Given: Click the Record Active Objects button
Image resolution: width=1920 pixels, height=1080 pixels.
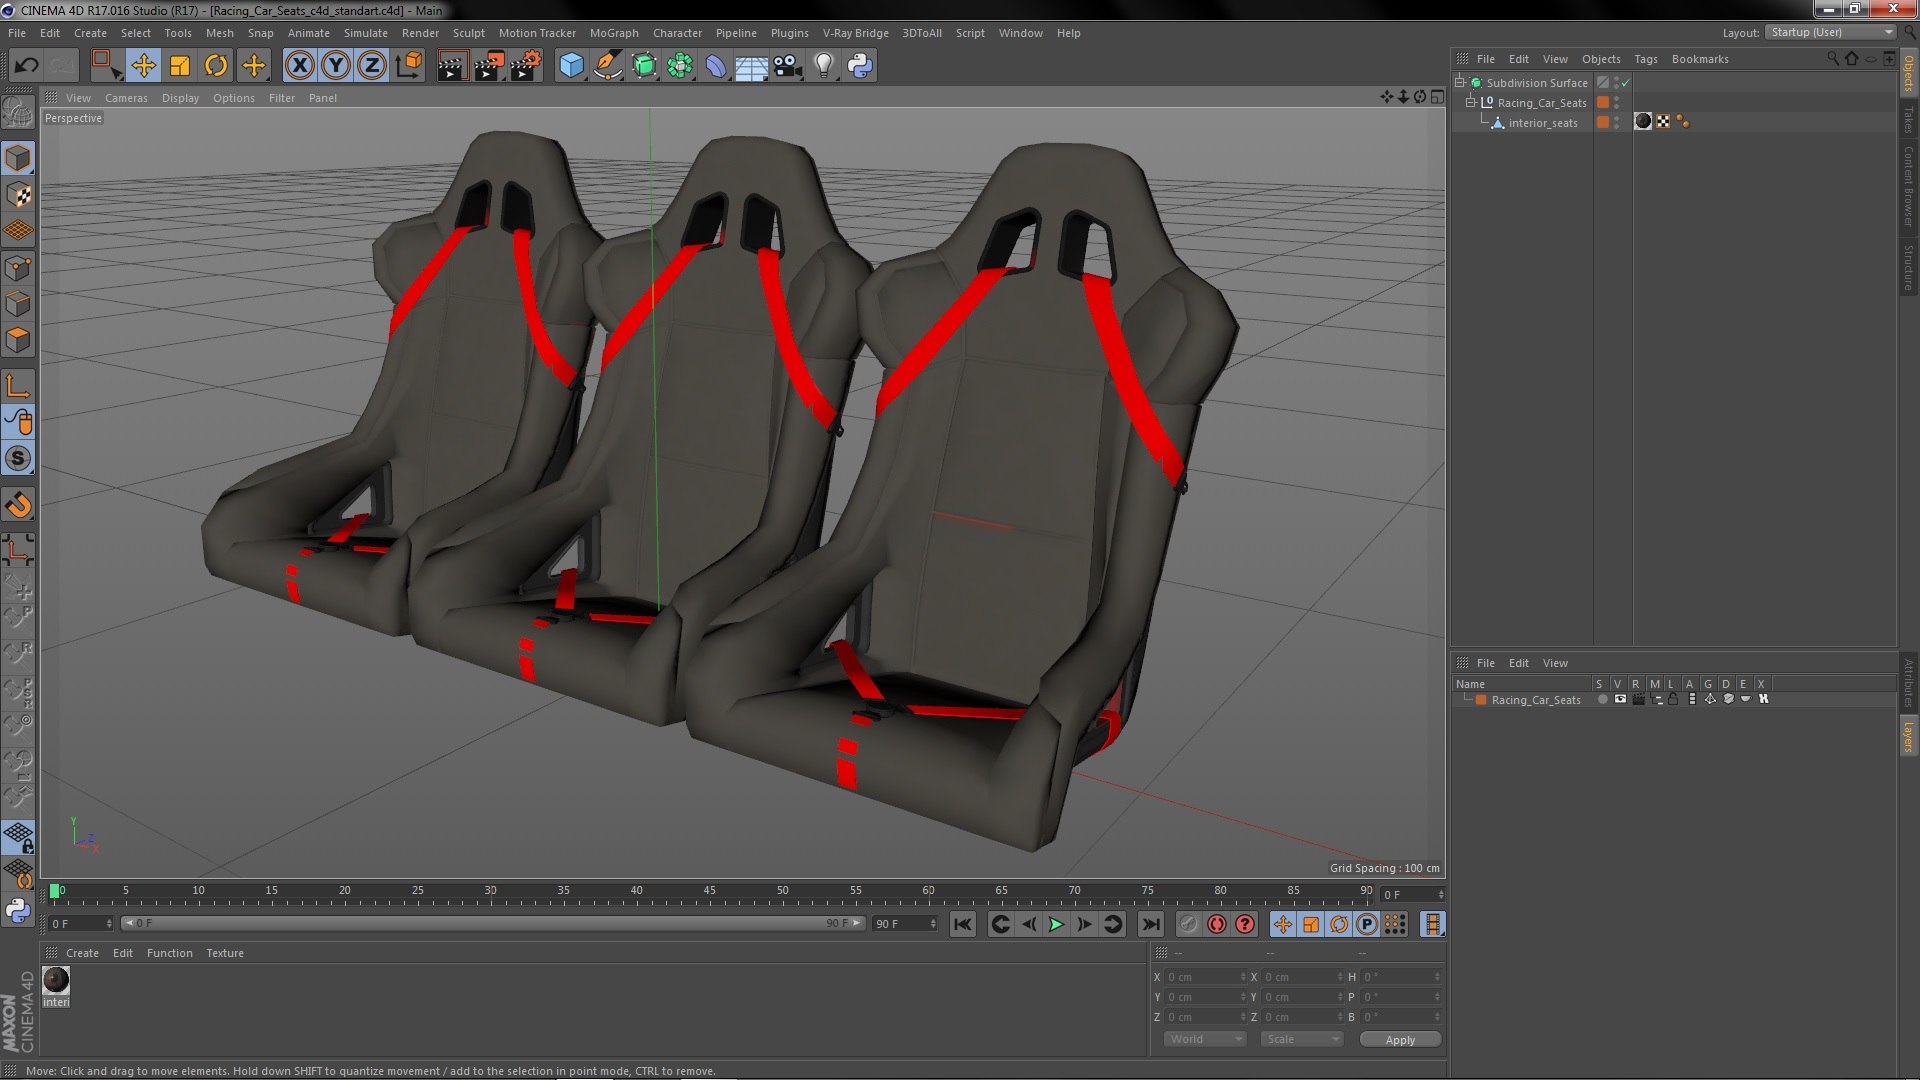Looking at the screenshot, I should (1187, 924).
